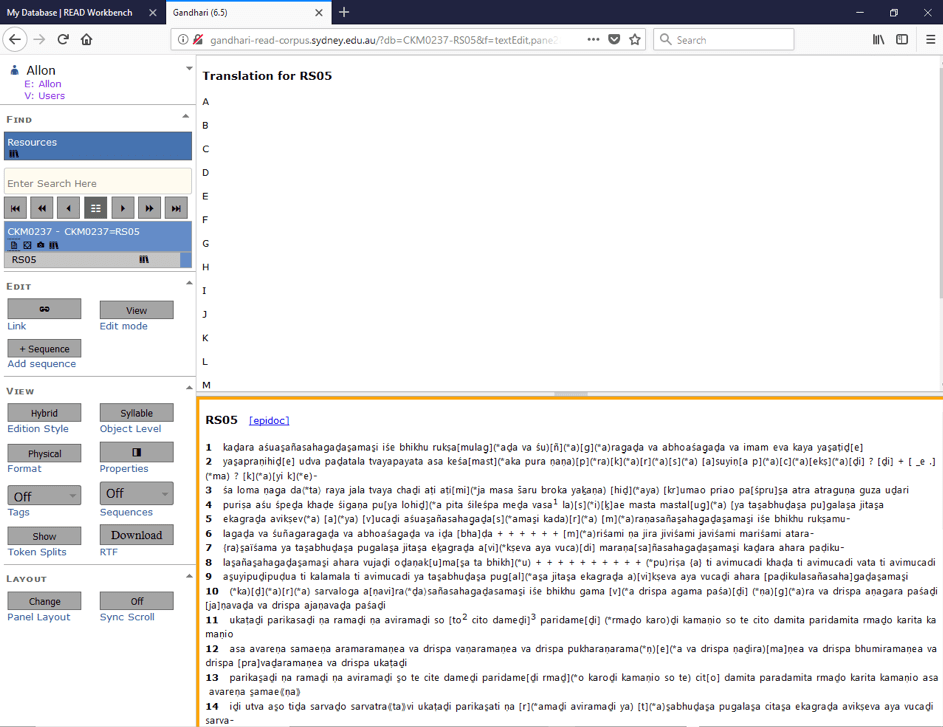Open the epidoc link
943x727 pixels.
click(x=269, y=421)
